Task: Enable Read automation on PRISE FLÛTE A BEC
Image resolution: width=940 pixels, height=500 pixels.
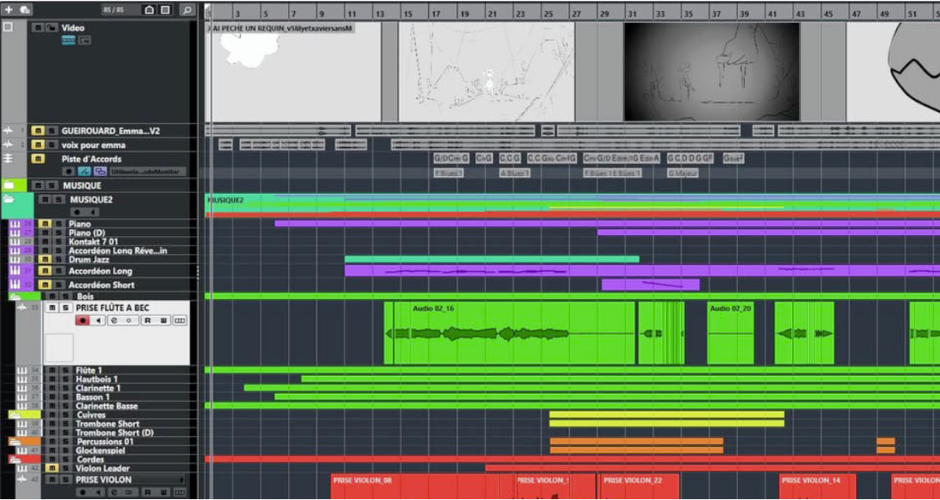Action: [x=146, y=320]
